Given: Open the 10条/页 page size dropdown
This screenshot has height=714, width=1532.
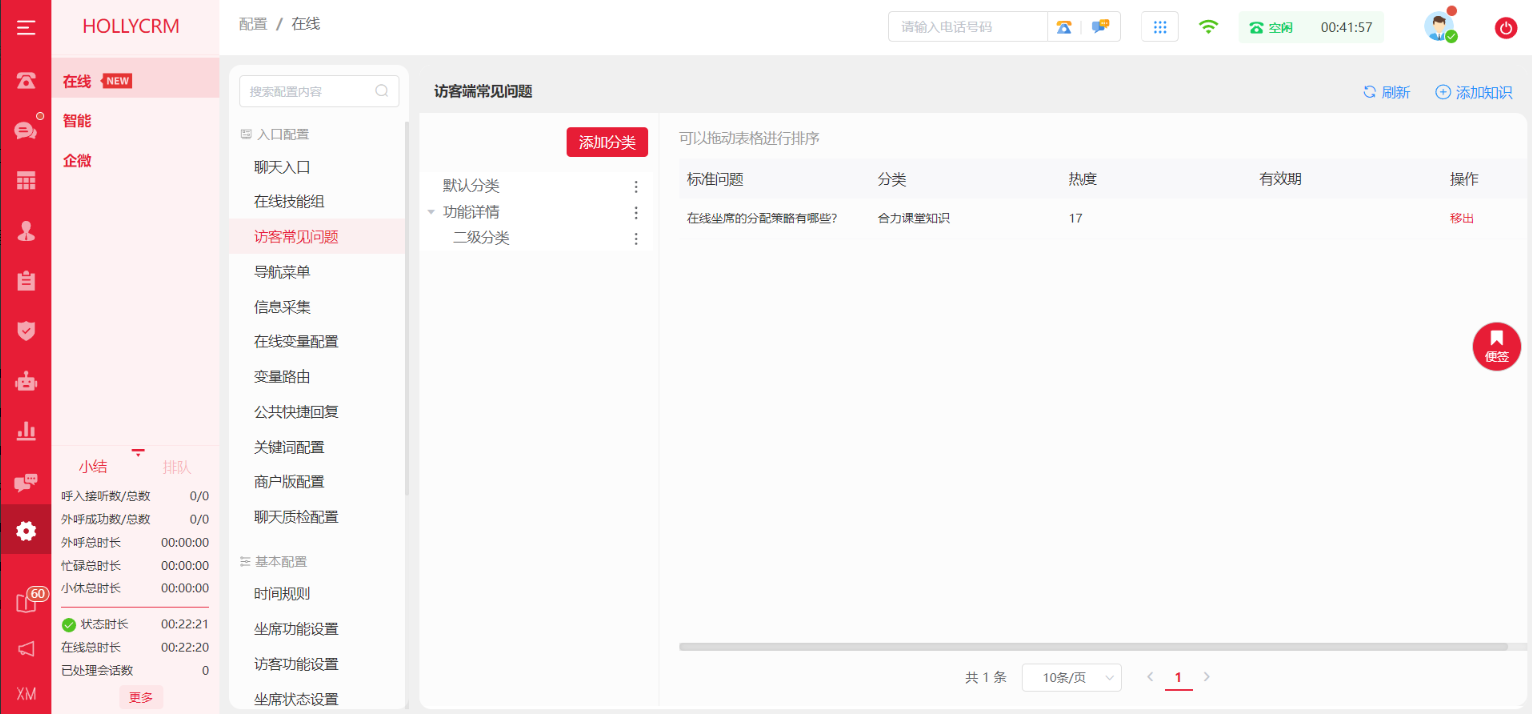Looking at the screenshot, I should tap(1072, 677).
